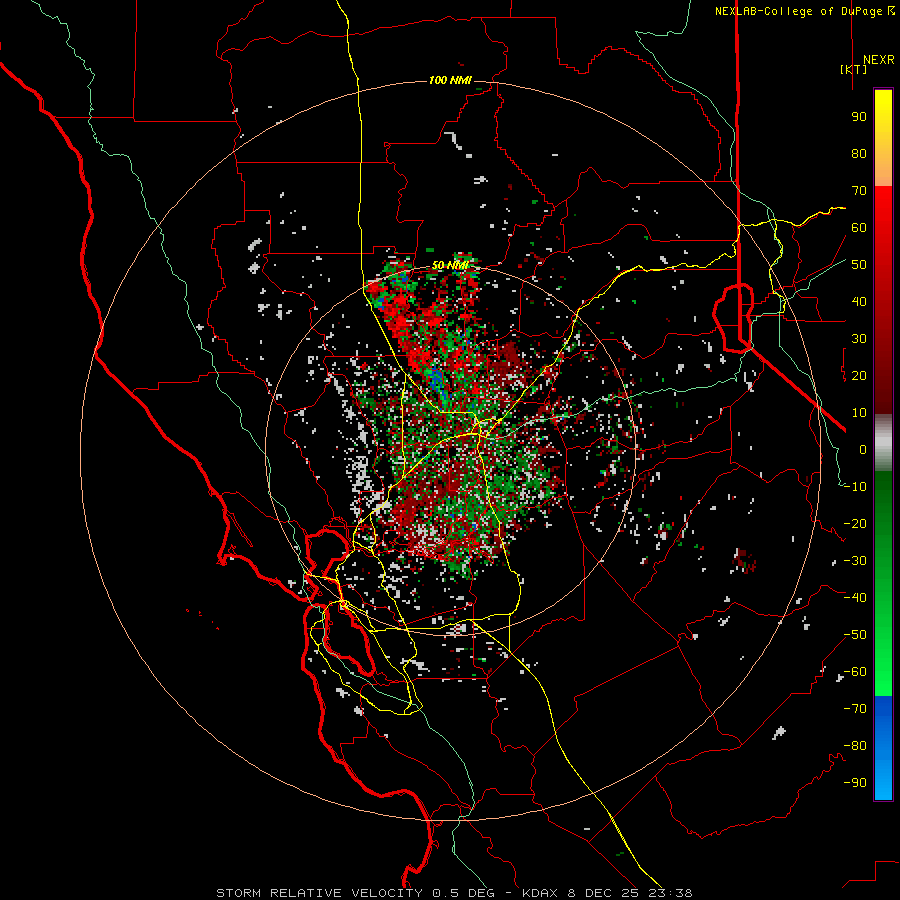The image size is (900, 900).
Task: Click the 30 value on velocity scale
Action: 859,339
